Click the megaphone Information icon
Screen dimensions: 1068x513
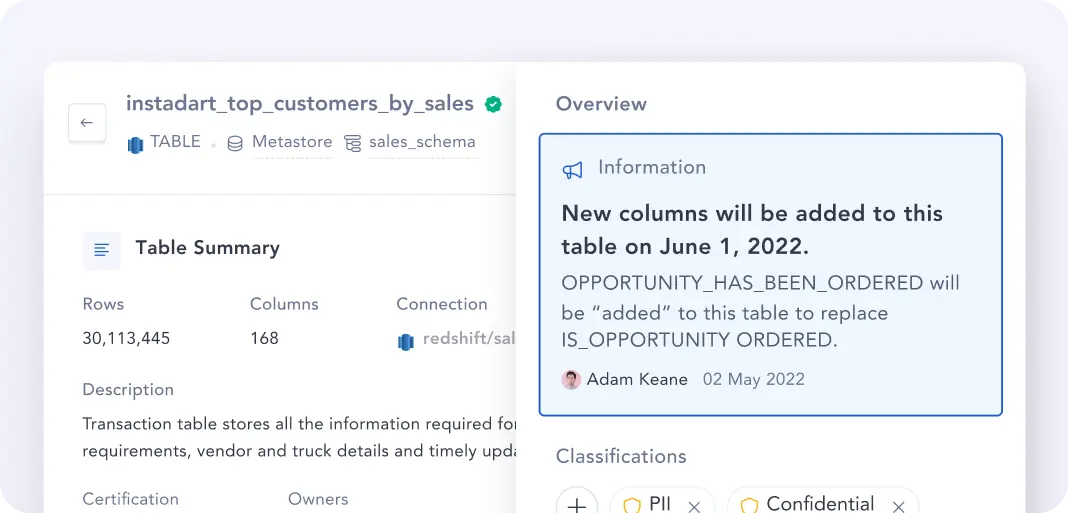pyautogui.click(x=572, y=170)
